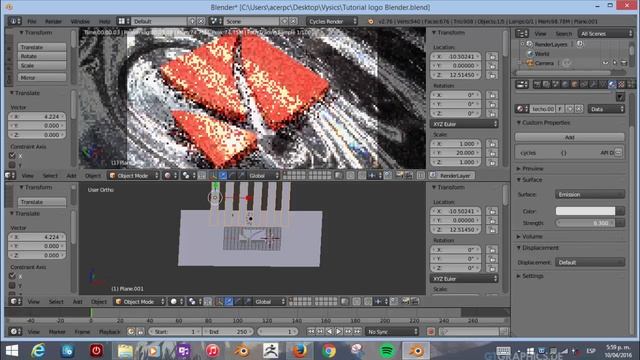The height and width of the screenshot is (360, 640).
Task: Click the Vector X field in top Translate panel
Action: pos(37,116)
